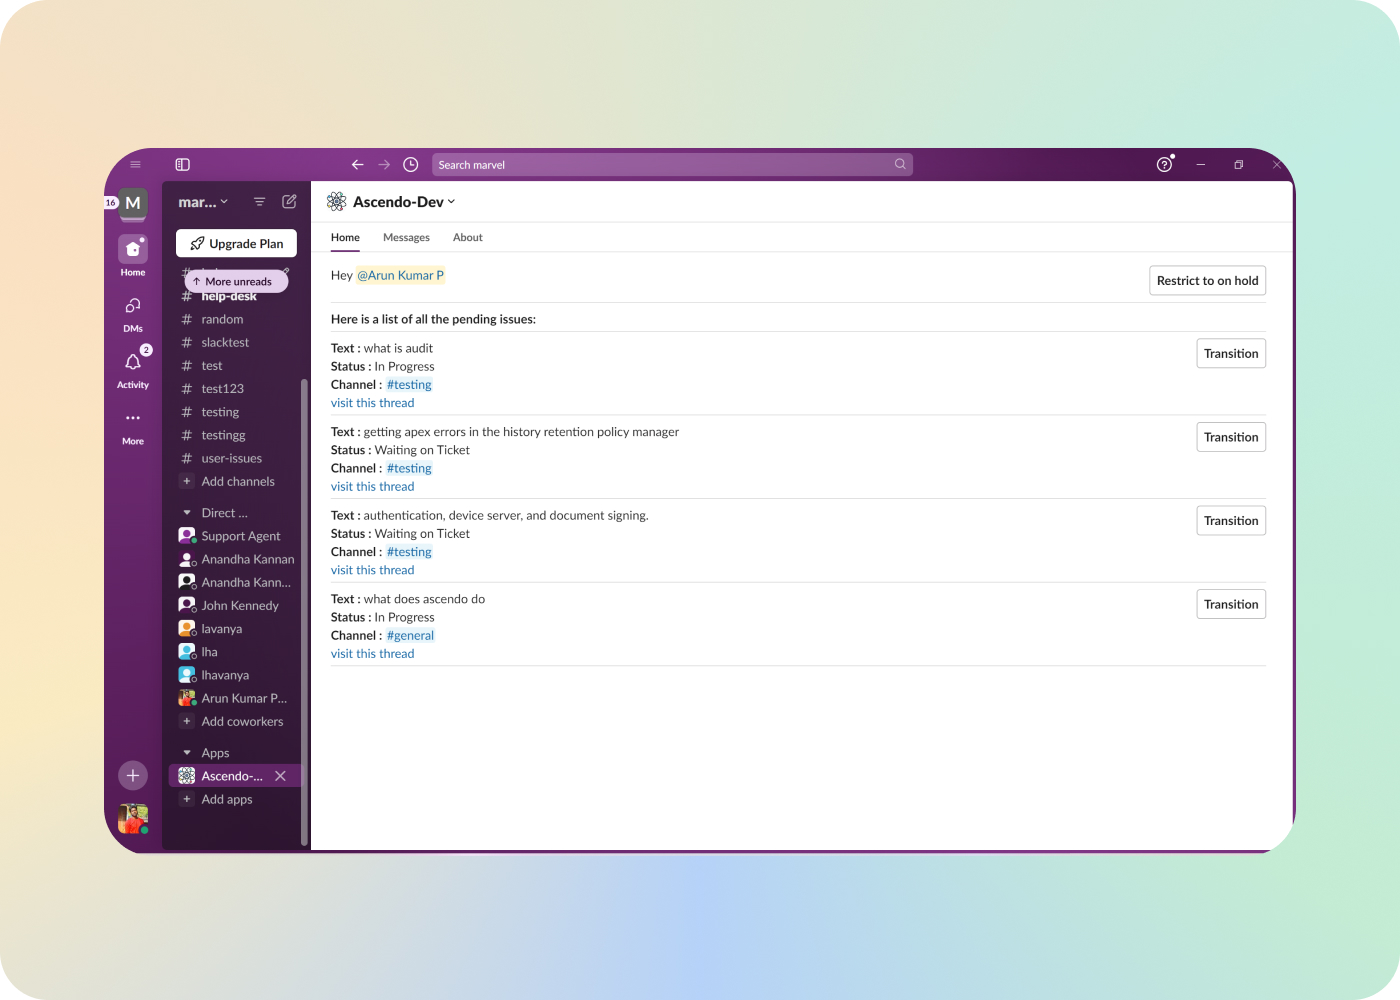Viewport: 1400px width, 1000px height.
Task: Open #general channel link
Action: [410, 636]
